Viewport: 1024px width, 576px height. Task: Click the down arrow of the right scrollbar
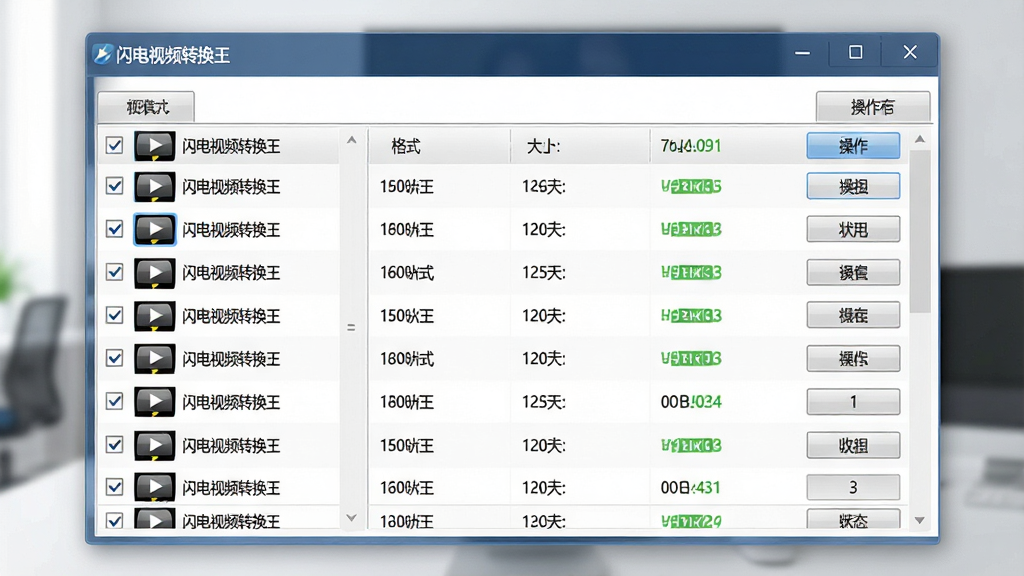coord(920,520)
